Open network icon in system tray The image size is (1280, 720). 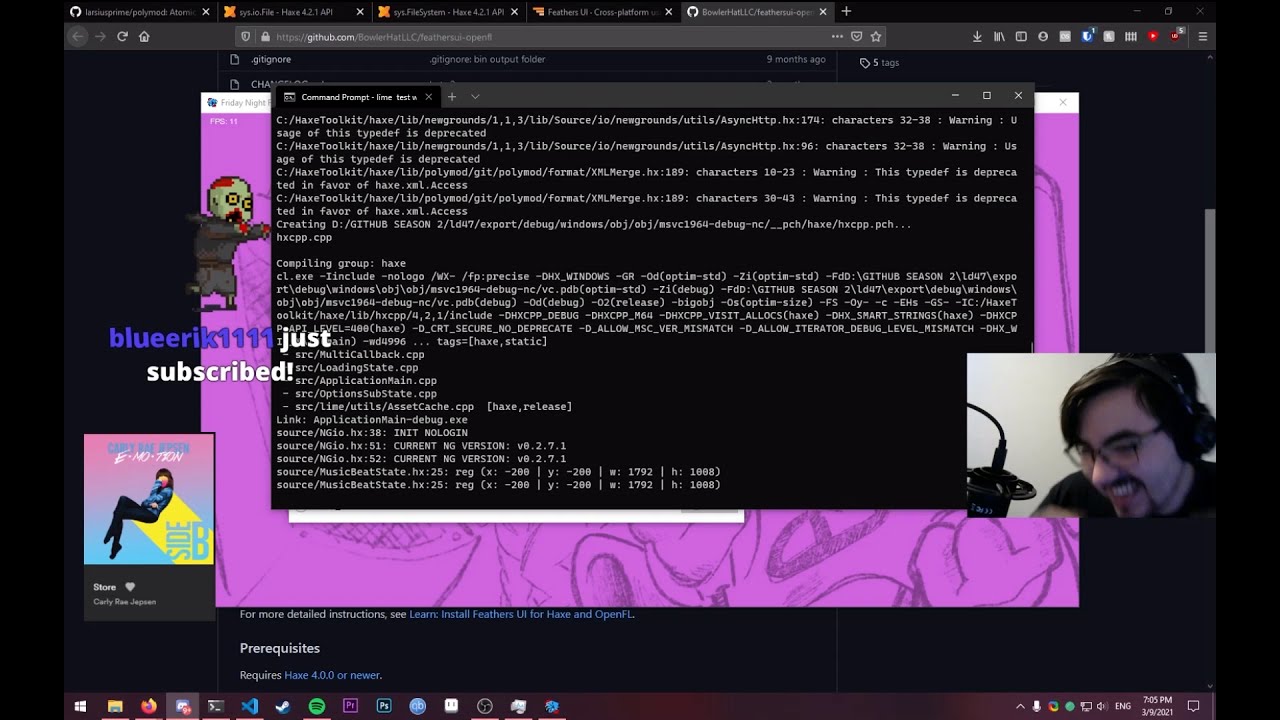(x=1086, y=706)
